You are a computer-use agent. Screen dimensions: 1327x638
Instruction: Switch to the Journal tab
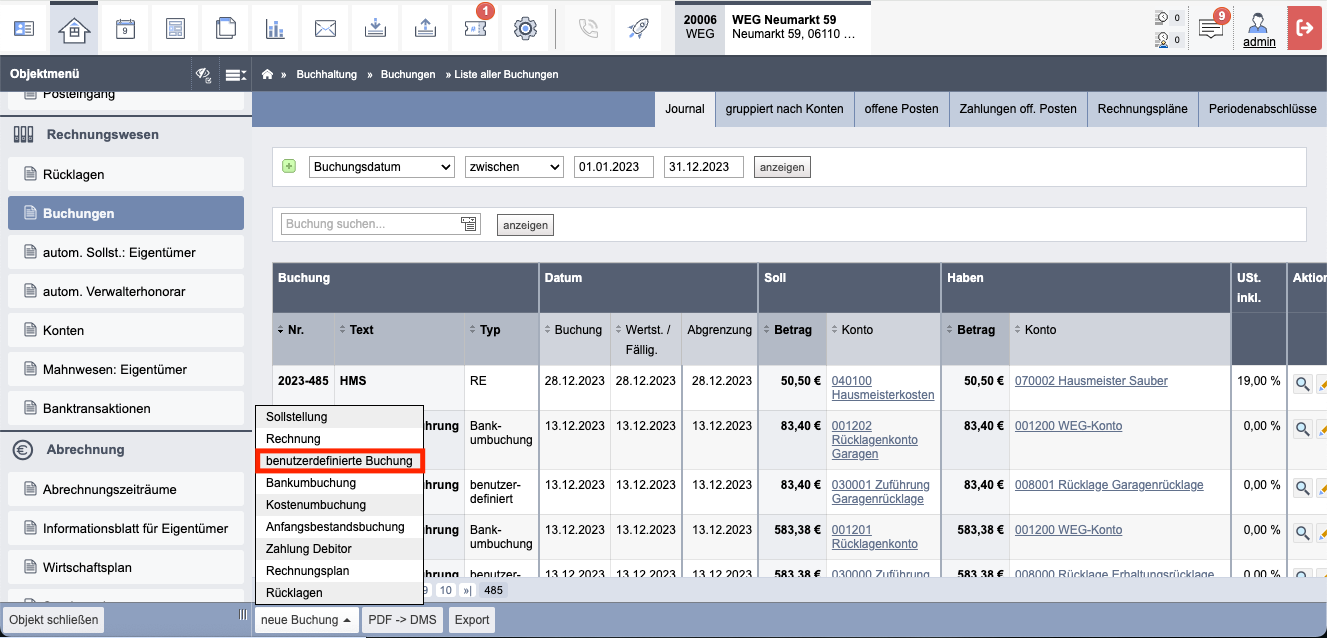(x=685, y=109)
